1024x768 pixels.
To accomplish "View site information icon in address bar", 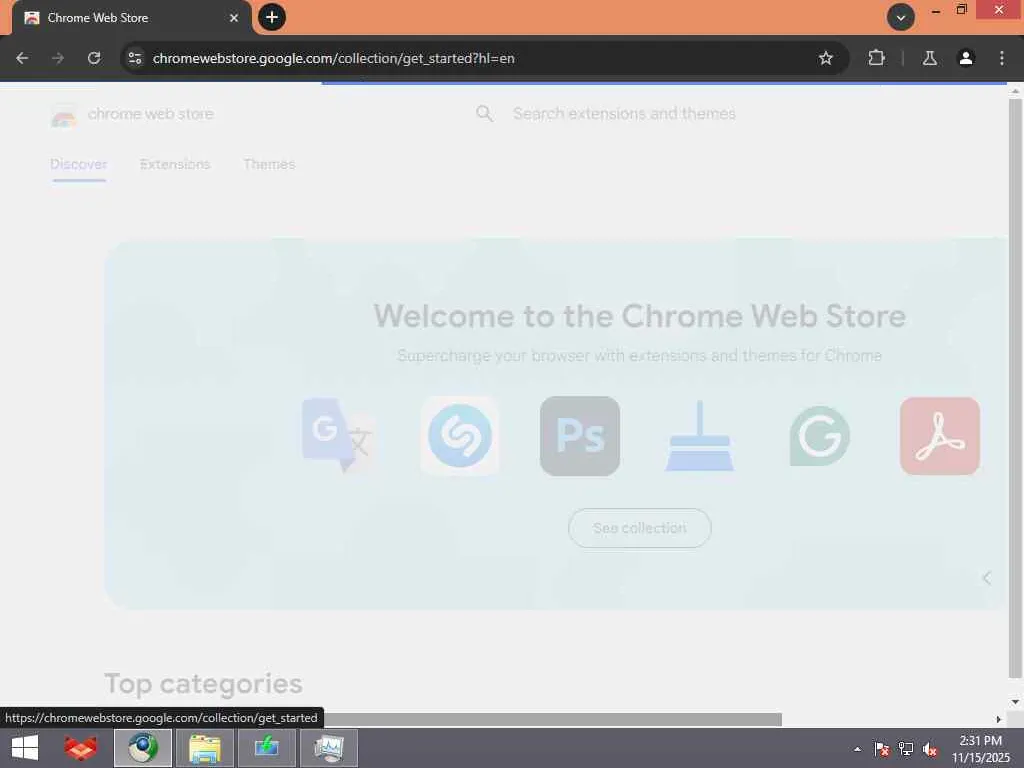I will tap(135, 58).
